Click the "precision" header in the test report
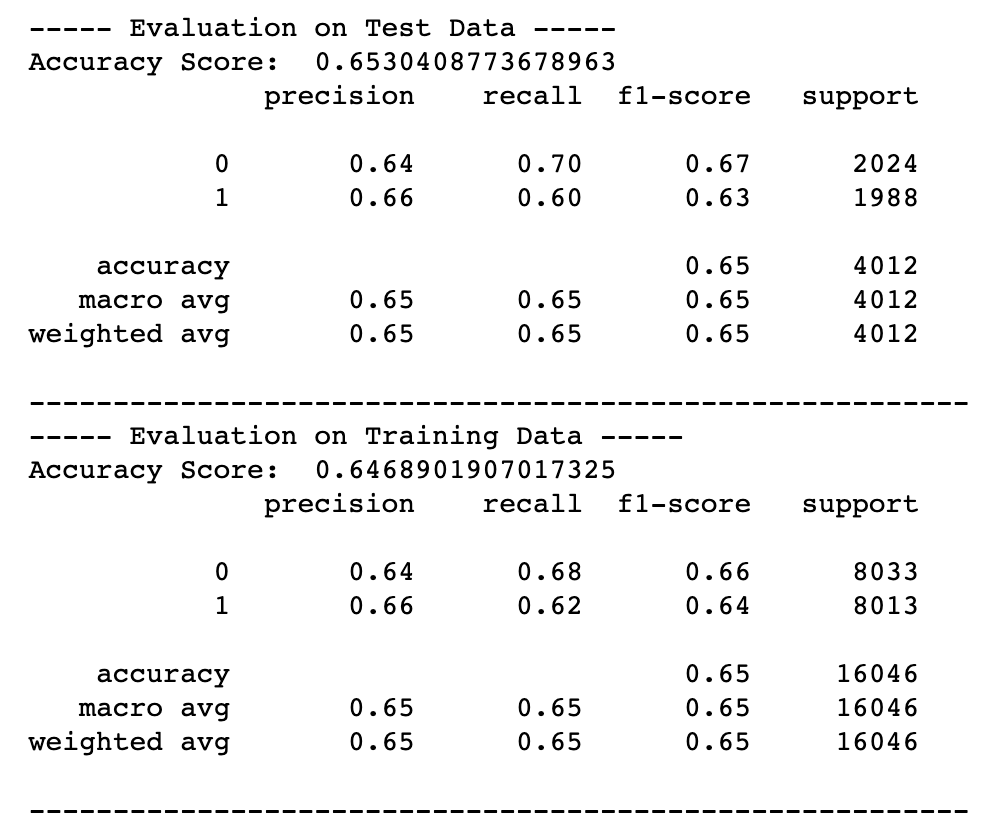 [x=339, y=97]
